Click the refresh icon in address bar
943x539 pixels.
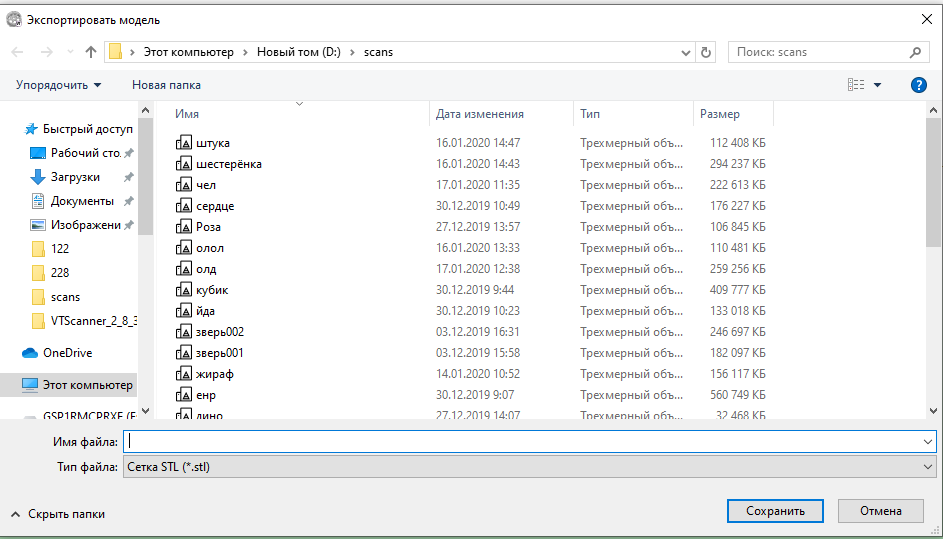click(707, 52)
